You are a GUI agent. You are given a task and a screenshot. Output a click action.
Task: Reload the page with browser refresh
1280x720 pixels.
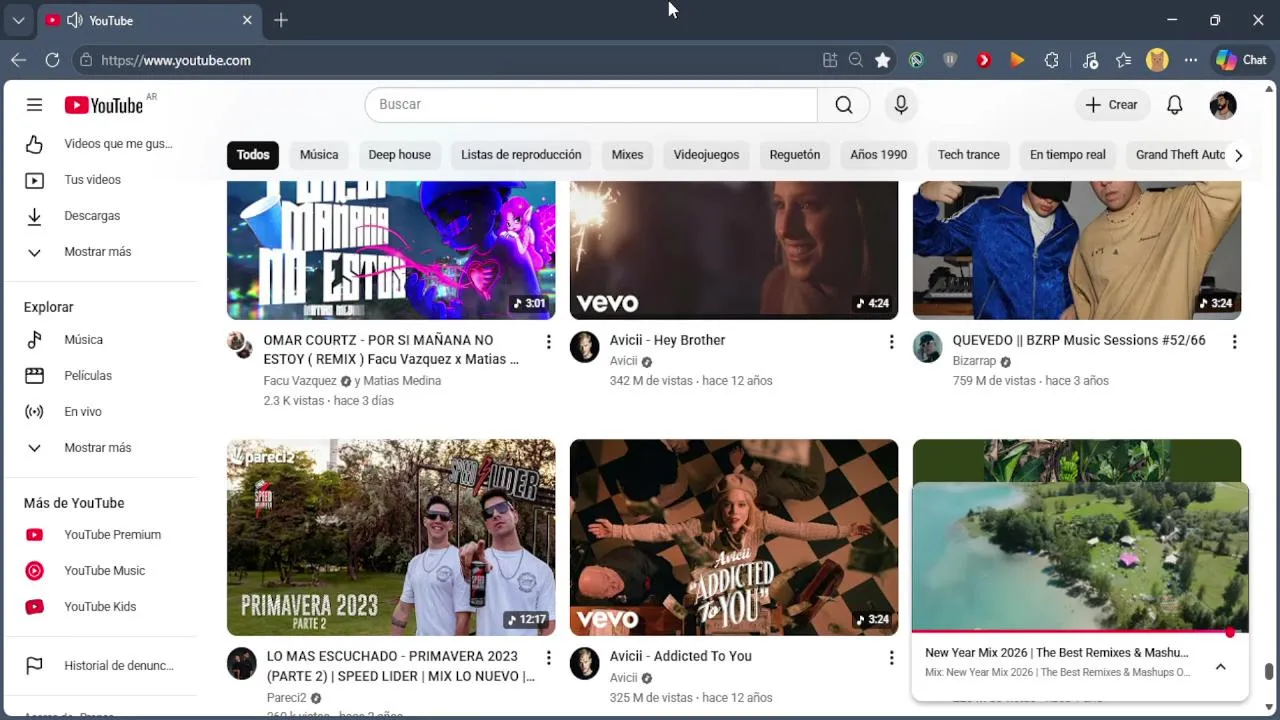[53, 60]
